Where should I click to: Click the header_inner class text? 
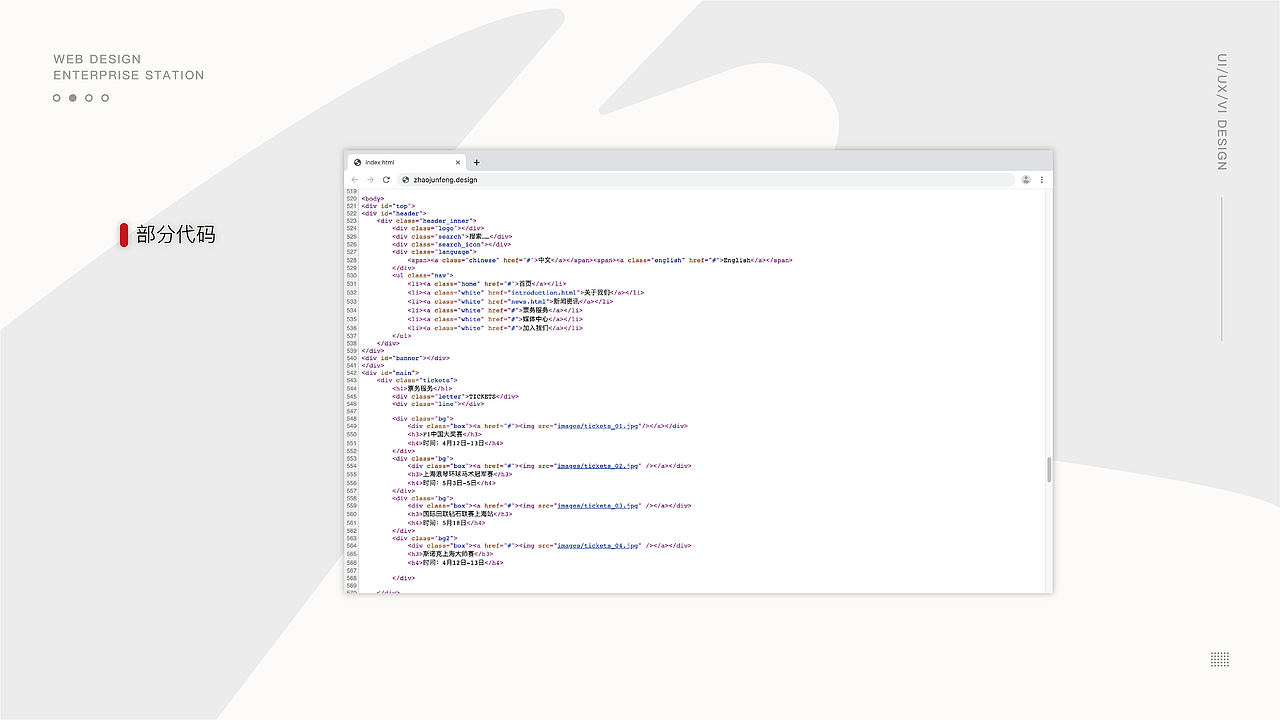(x=447, y=221)
